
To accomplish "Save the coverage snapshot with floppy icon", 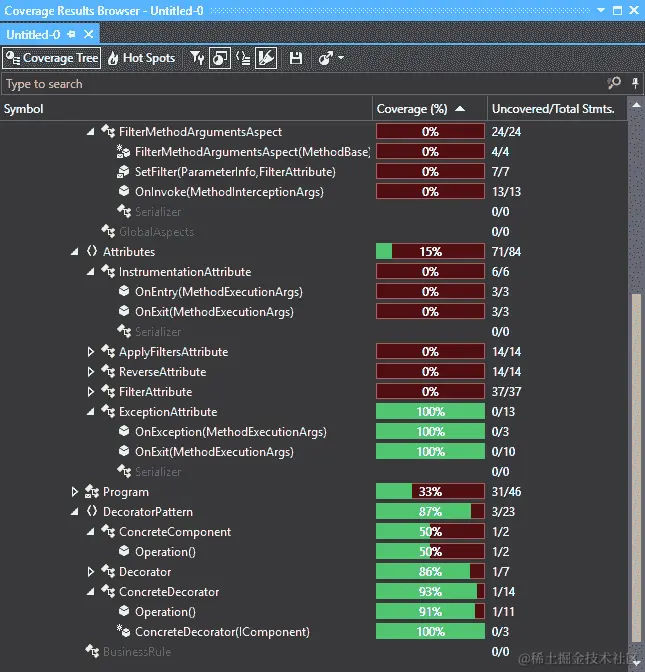I will [x=296, y=58].
